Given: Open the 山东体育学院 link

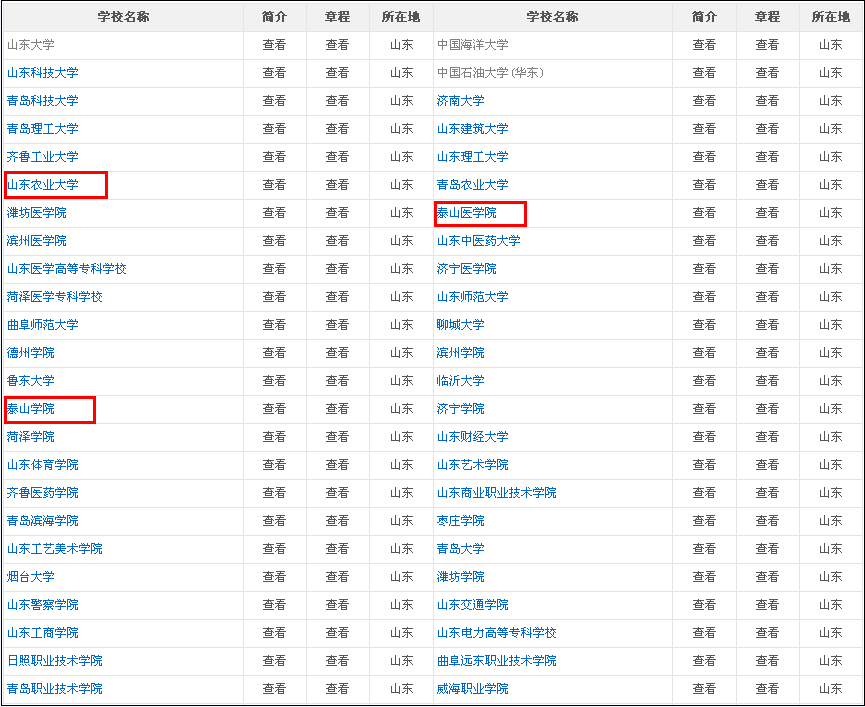Looking at the screenshot, I should [42, 465].
